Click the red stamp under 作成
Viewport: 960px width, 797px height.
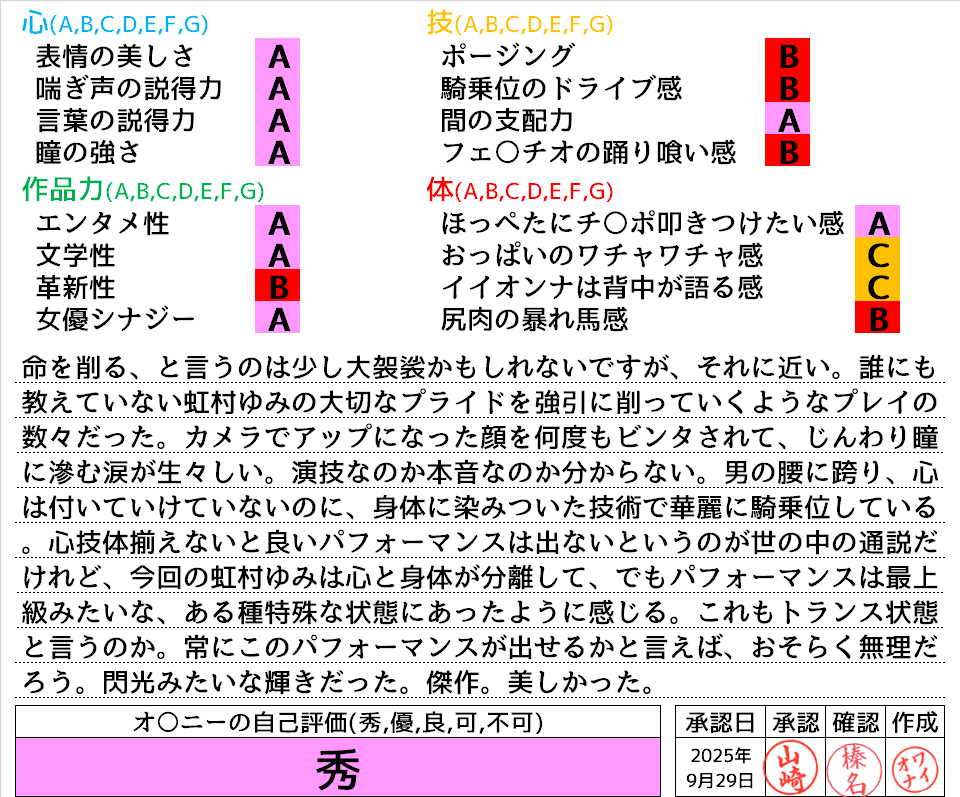(x=915, y=769)
